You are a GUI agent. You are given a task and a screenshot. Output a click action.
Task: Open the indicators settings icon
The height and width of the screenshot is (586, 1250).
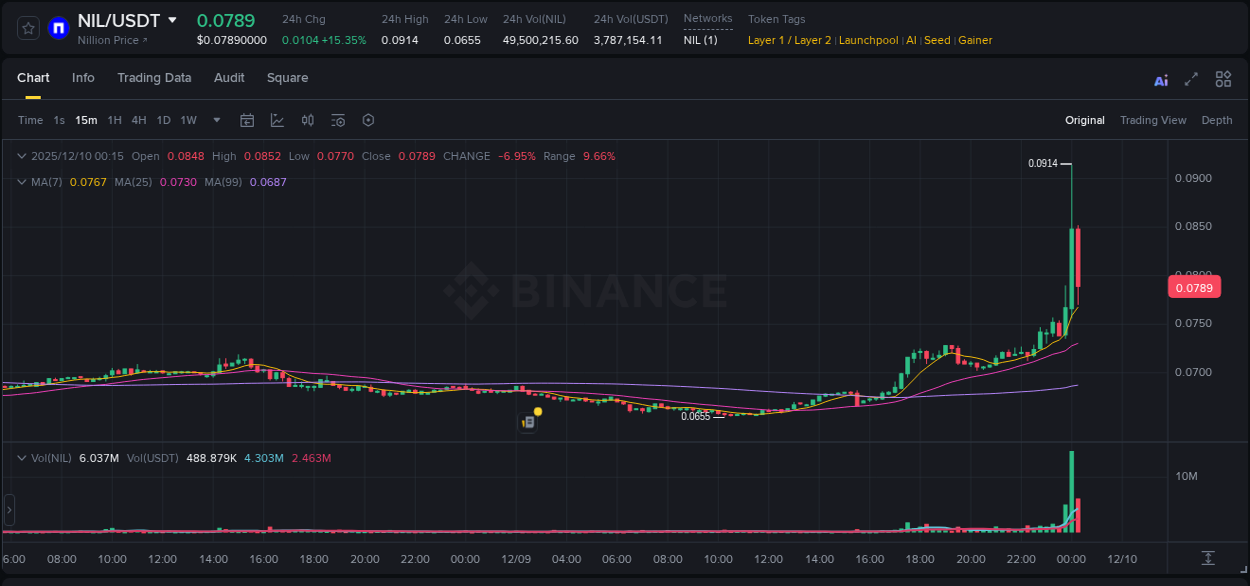point(337,120)
